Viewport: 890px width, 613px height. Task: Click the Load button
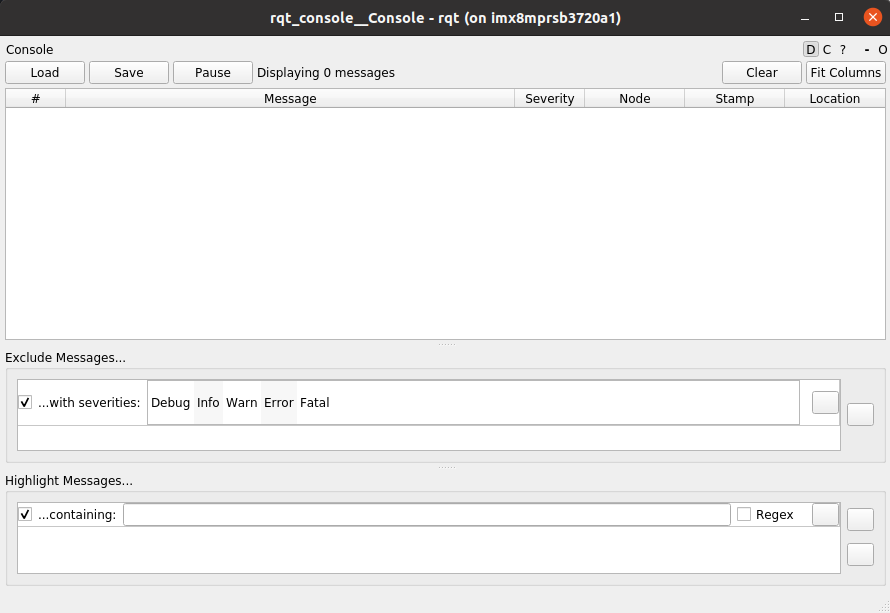tap(44, 72)
